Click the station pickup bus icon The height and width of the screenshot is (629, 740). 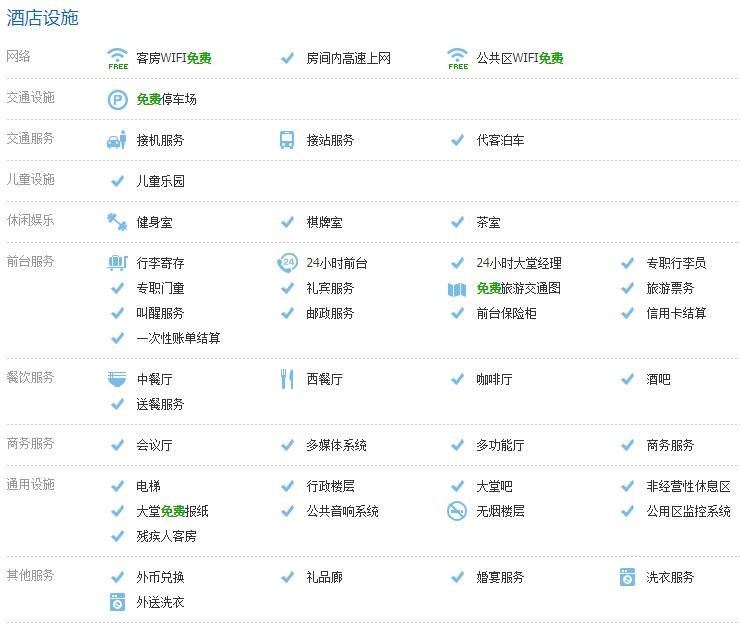(287, 141)
